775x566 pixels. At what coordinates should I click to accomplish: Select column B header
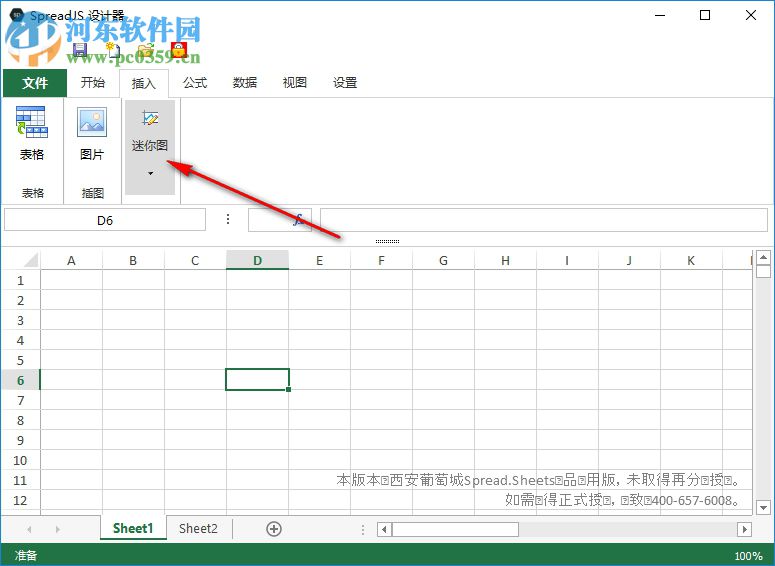click(x=133, y=261)
